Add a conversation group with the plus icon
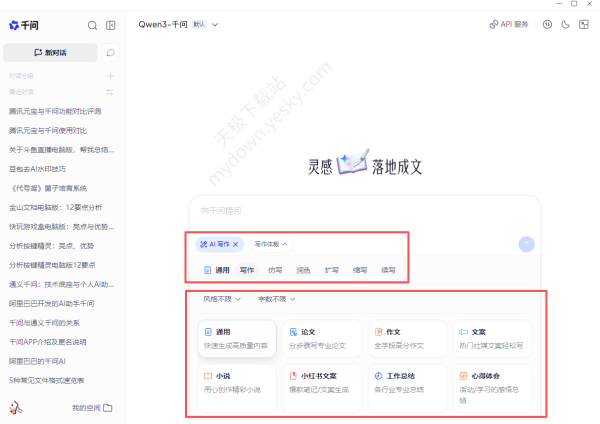The height and width of the screenshot is (424, 600). point(110,75)
